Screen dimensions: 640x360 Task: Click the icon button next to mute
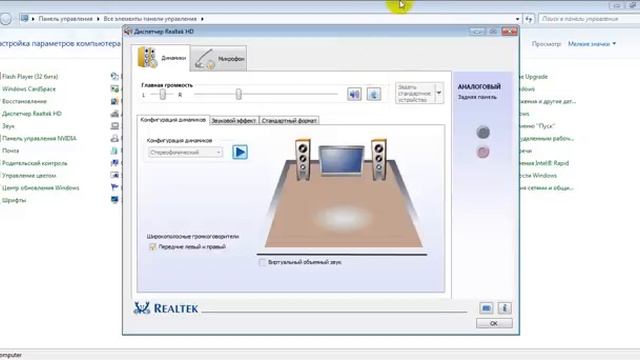pyautogui.click(x=373, y=94)
